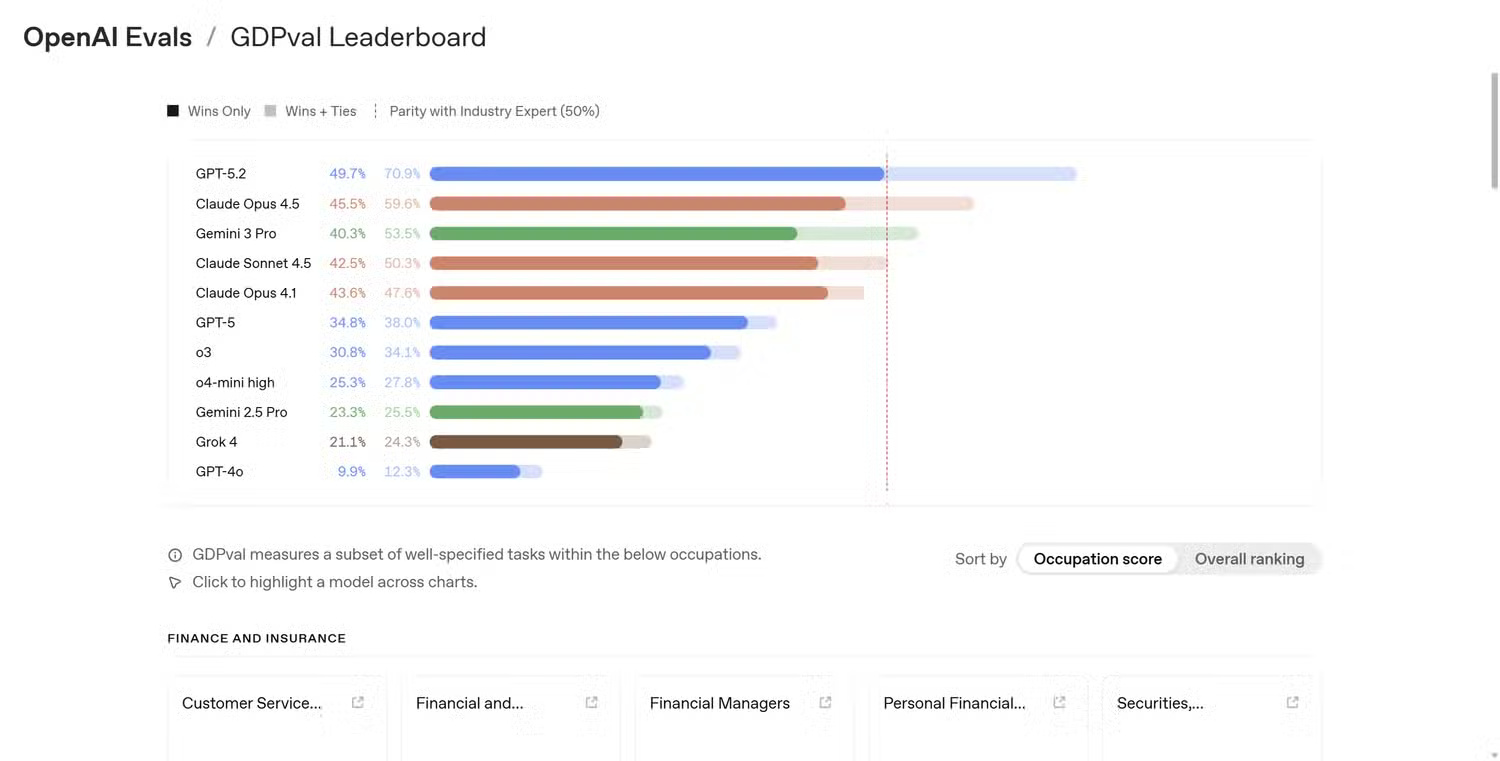
Task: Switch the sort toggle to Overall ranking
Action: (1249, 558)
